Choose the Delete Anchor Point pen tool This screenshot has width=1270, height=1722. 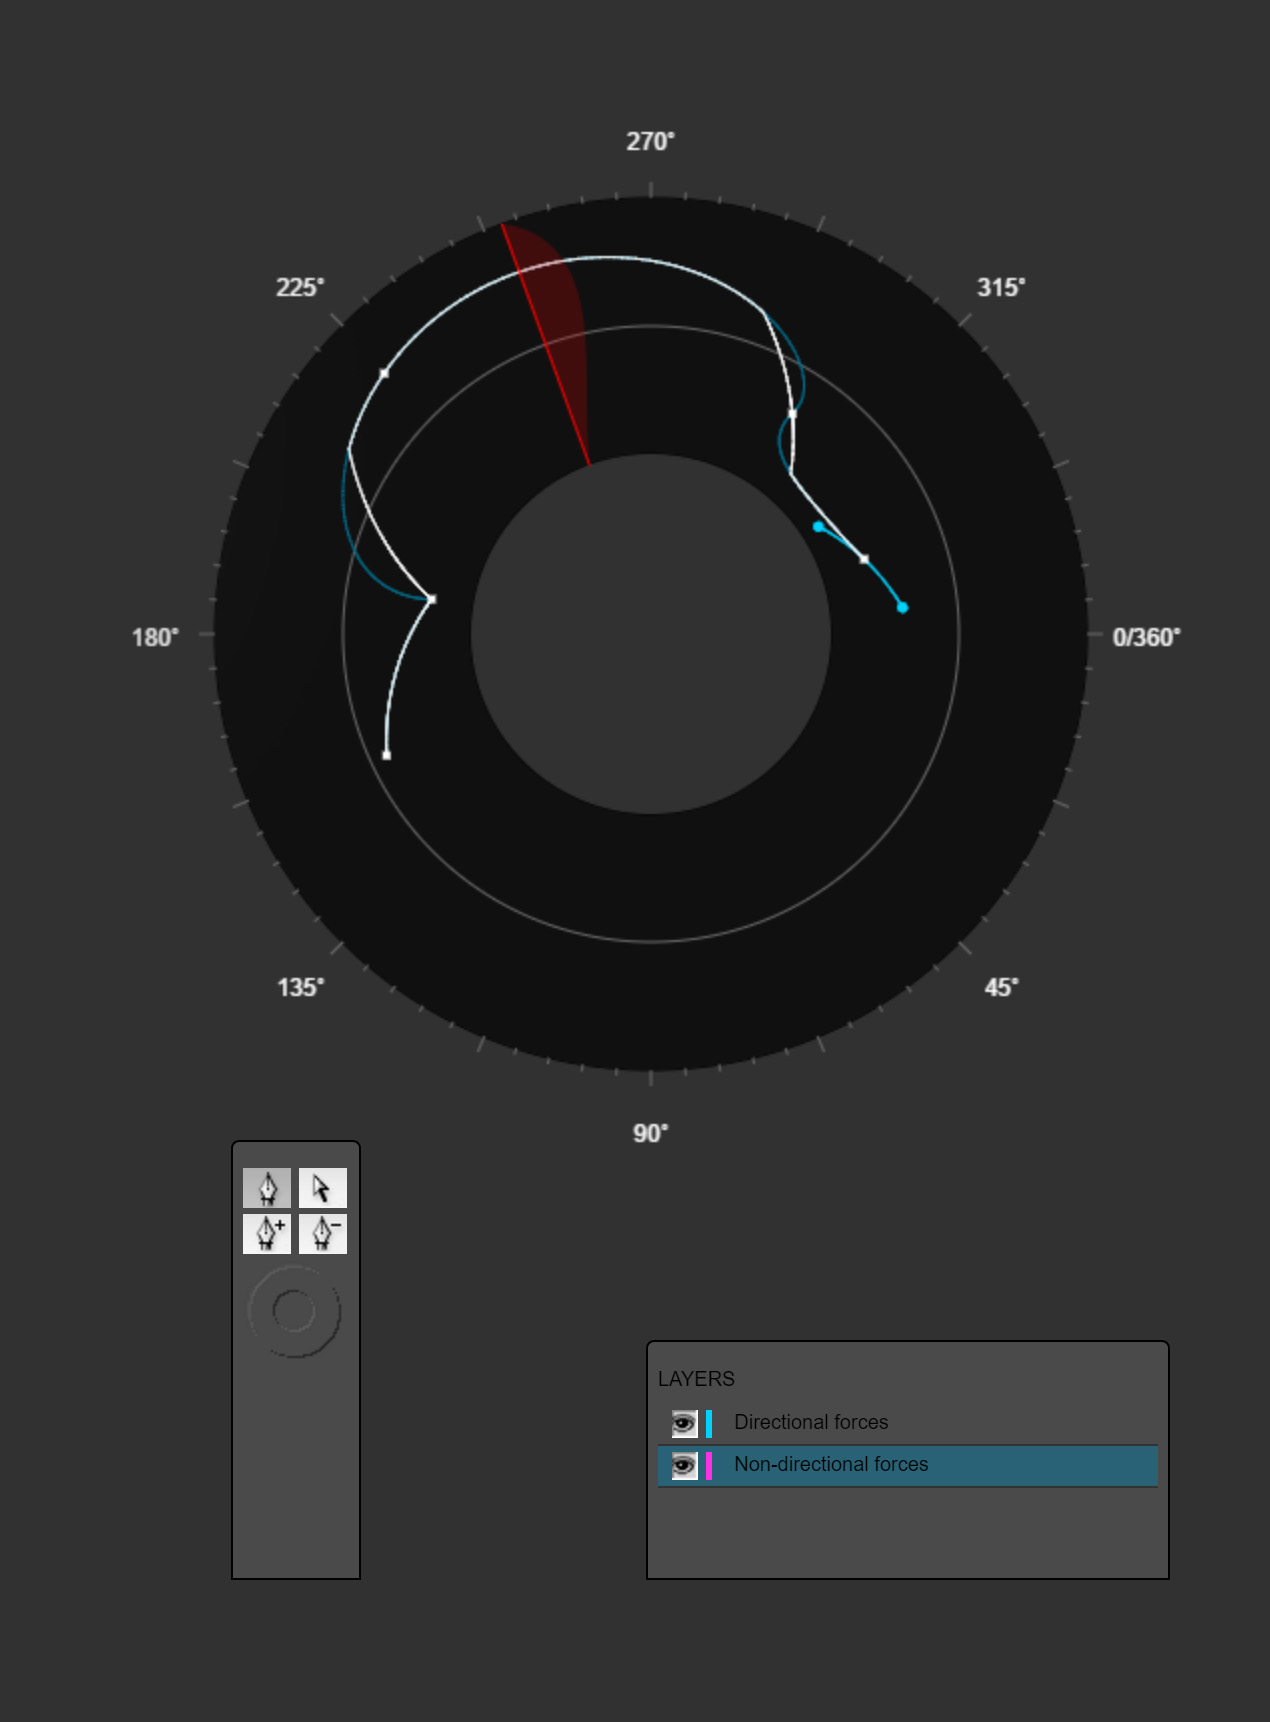[322, 1233]
